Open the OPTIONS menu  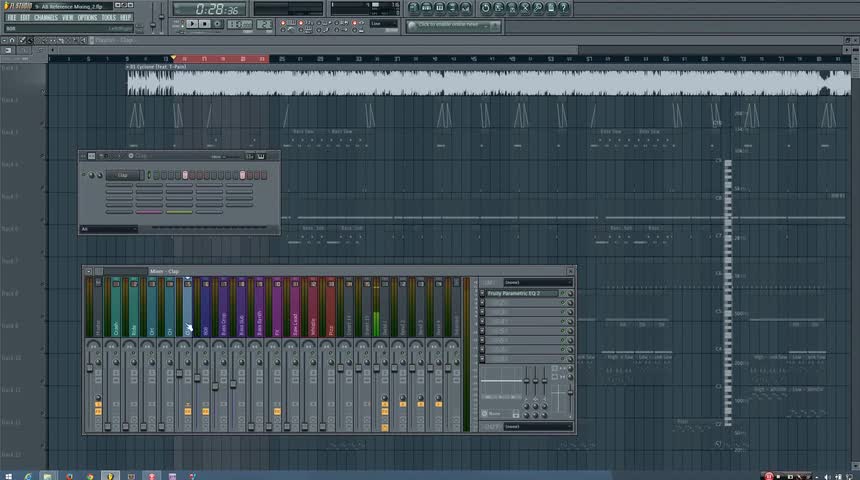(87, 17)
